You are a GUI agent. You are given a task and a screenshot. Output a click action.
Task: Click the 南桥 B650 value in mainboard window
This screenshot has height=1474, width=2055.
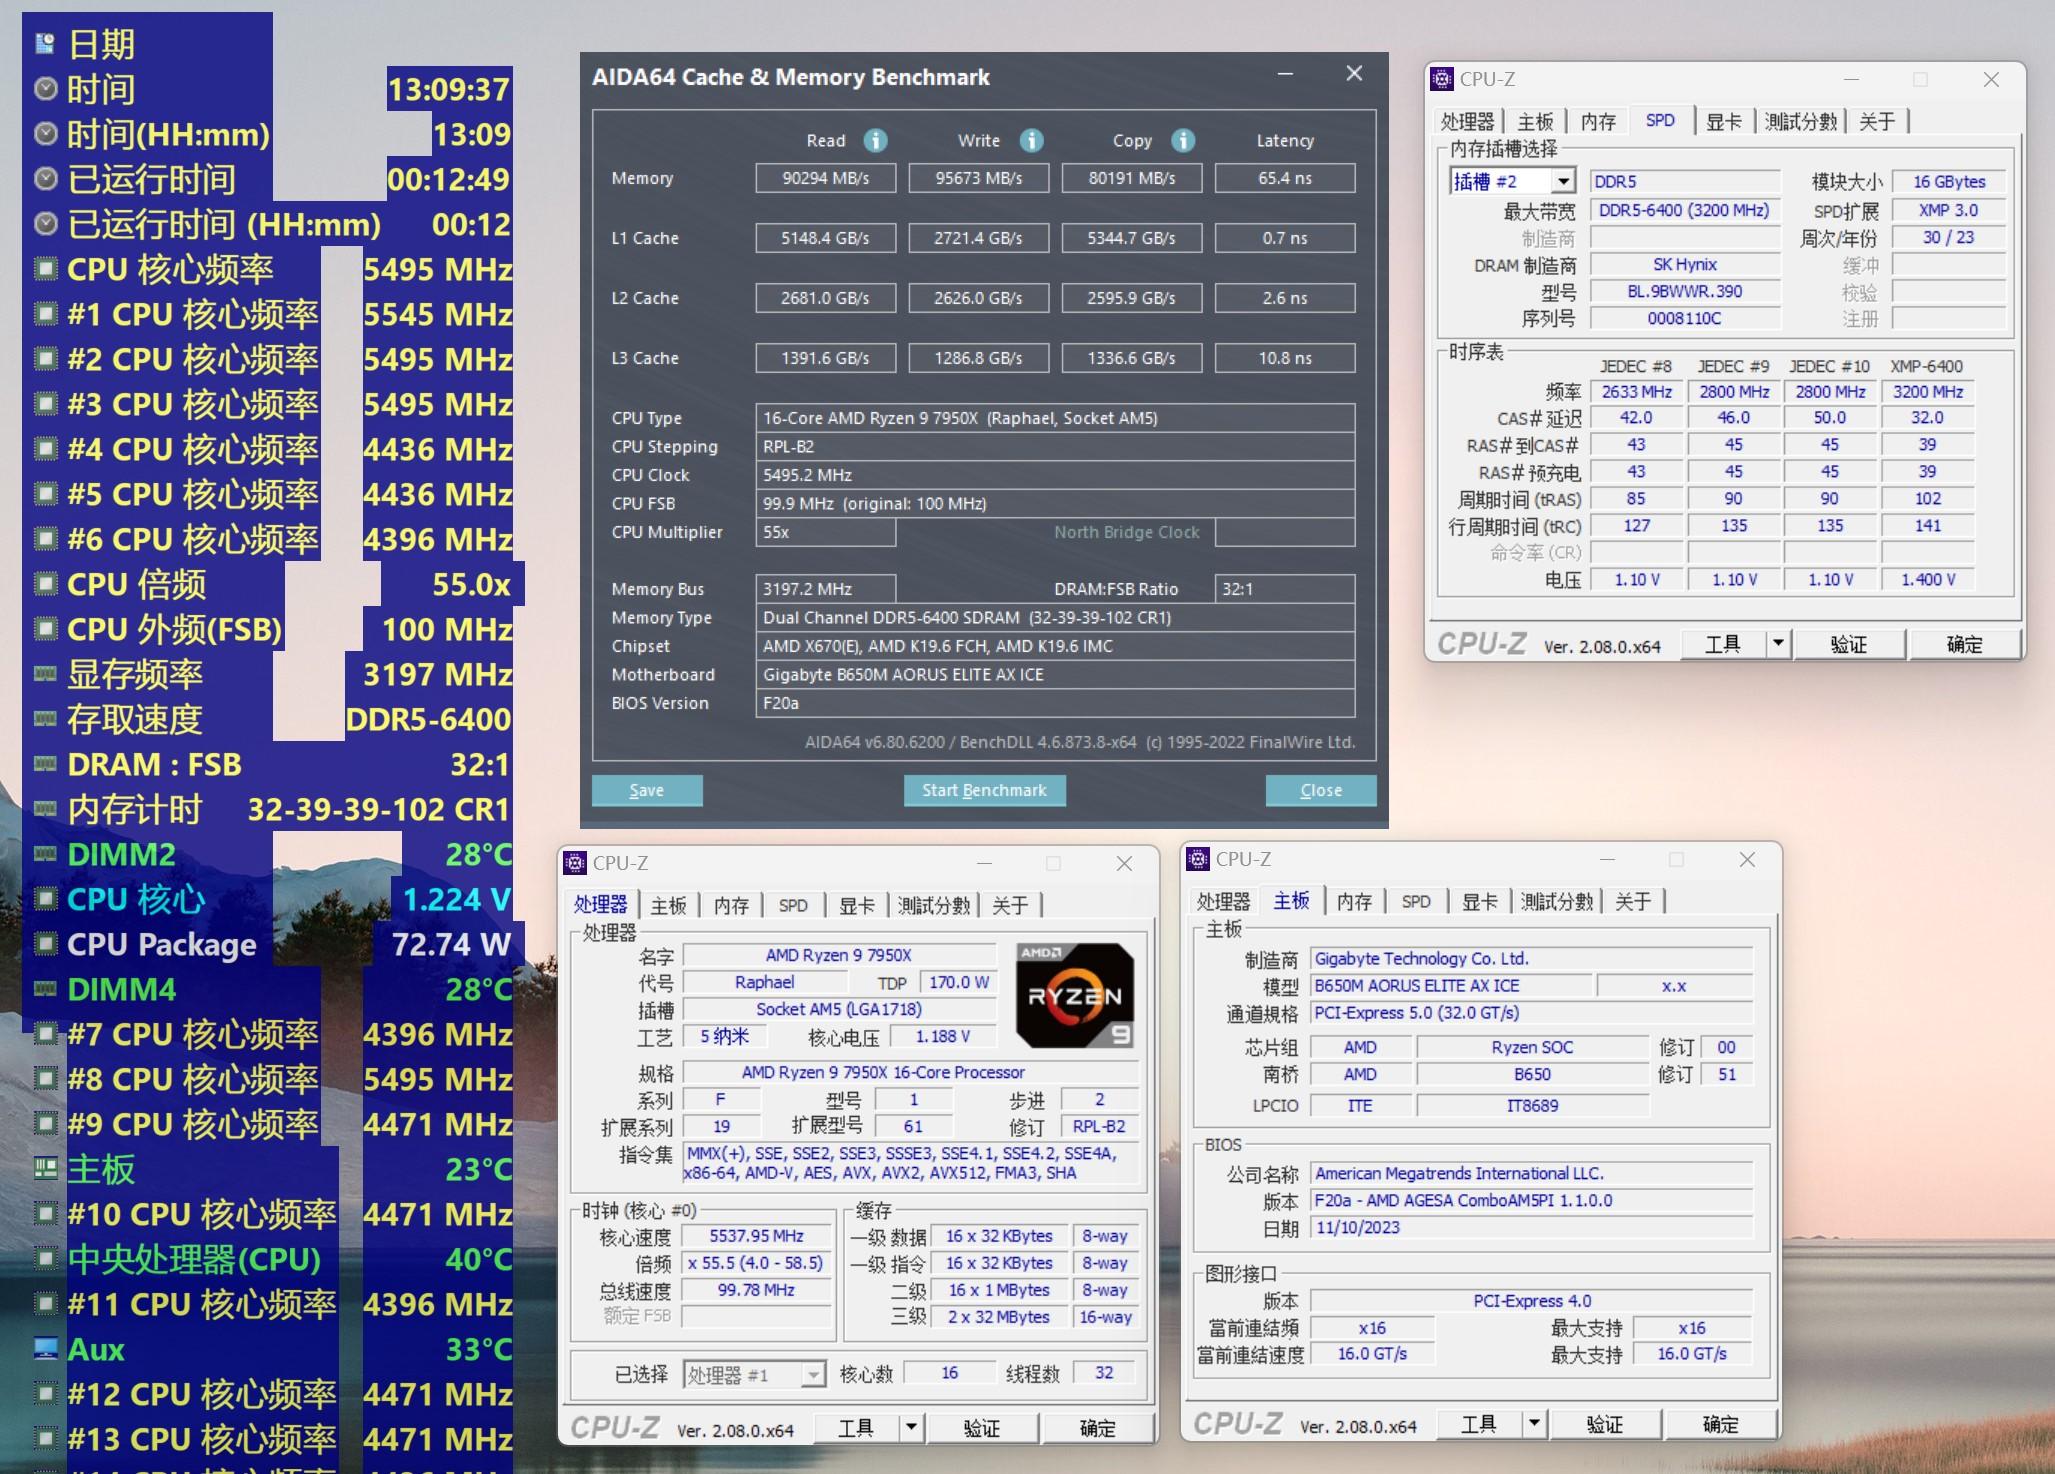click(1532, 1074)
